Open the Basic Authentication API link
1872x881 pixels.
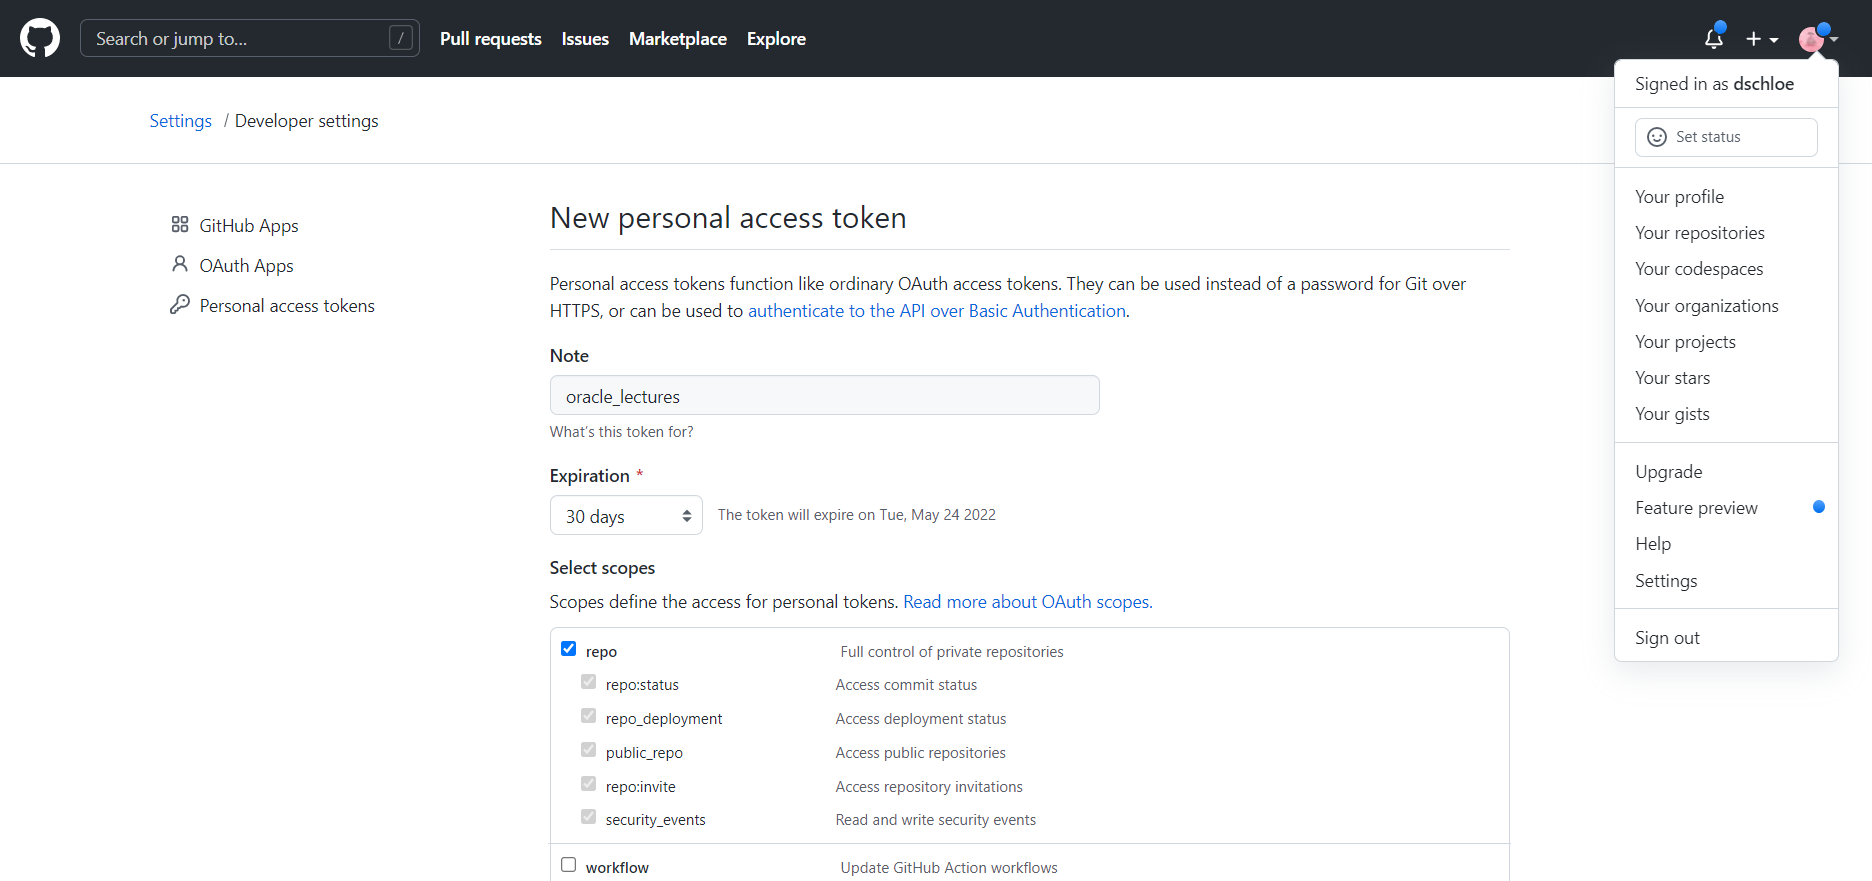[x=937, y=311]
